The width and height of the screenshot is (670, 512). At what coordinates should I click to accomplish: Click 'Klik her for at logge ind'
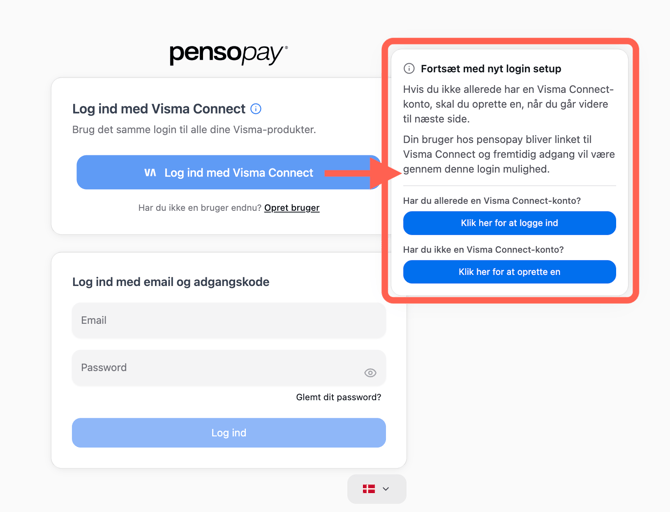tap(509, 223)
